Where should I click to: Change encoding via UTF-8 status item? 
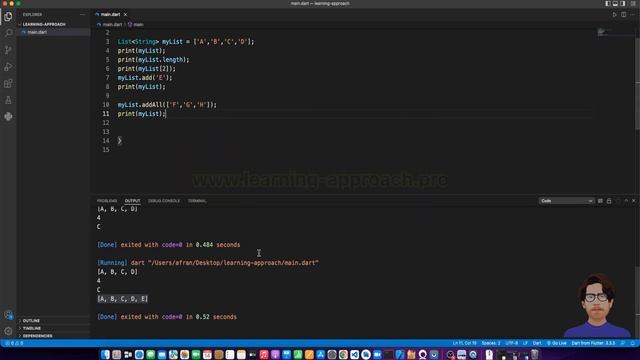tap(511, 343)
